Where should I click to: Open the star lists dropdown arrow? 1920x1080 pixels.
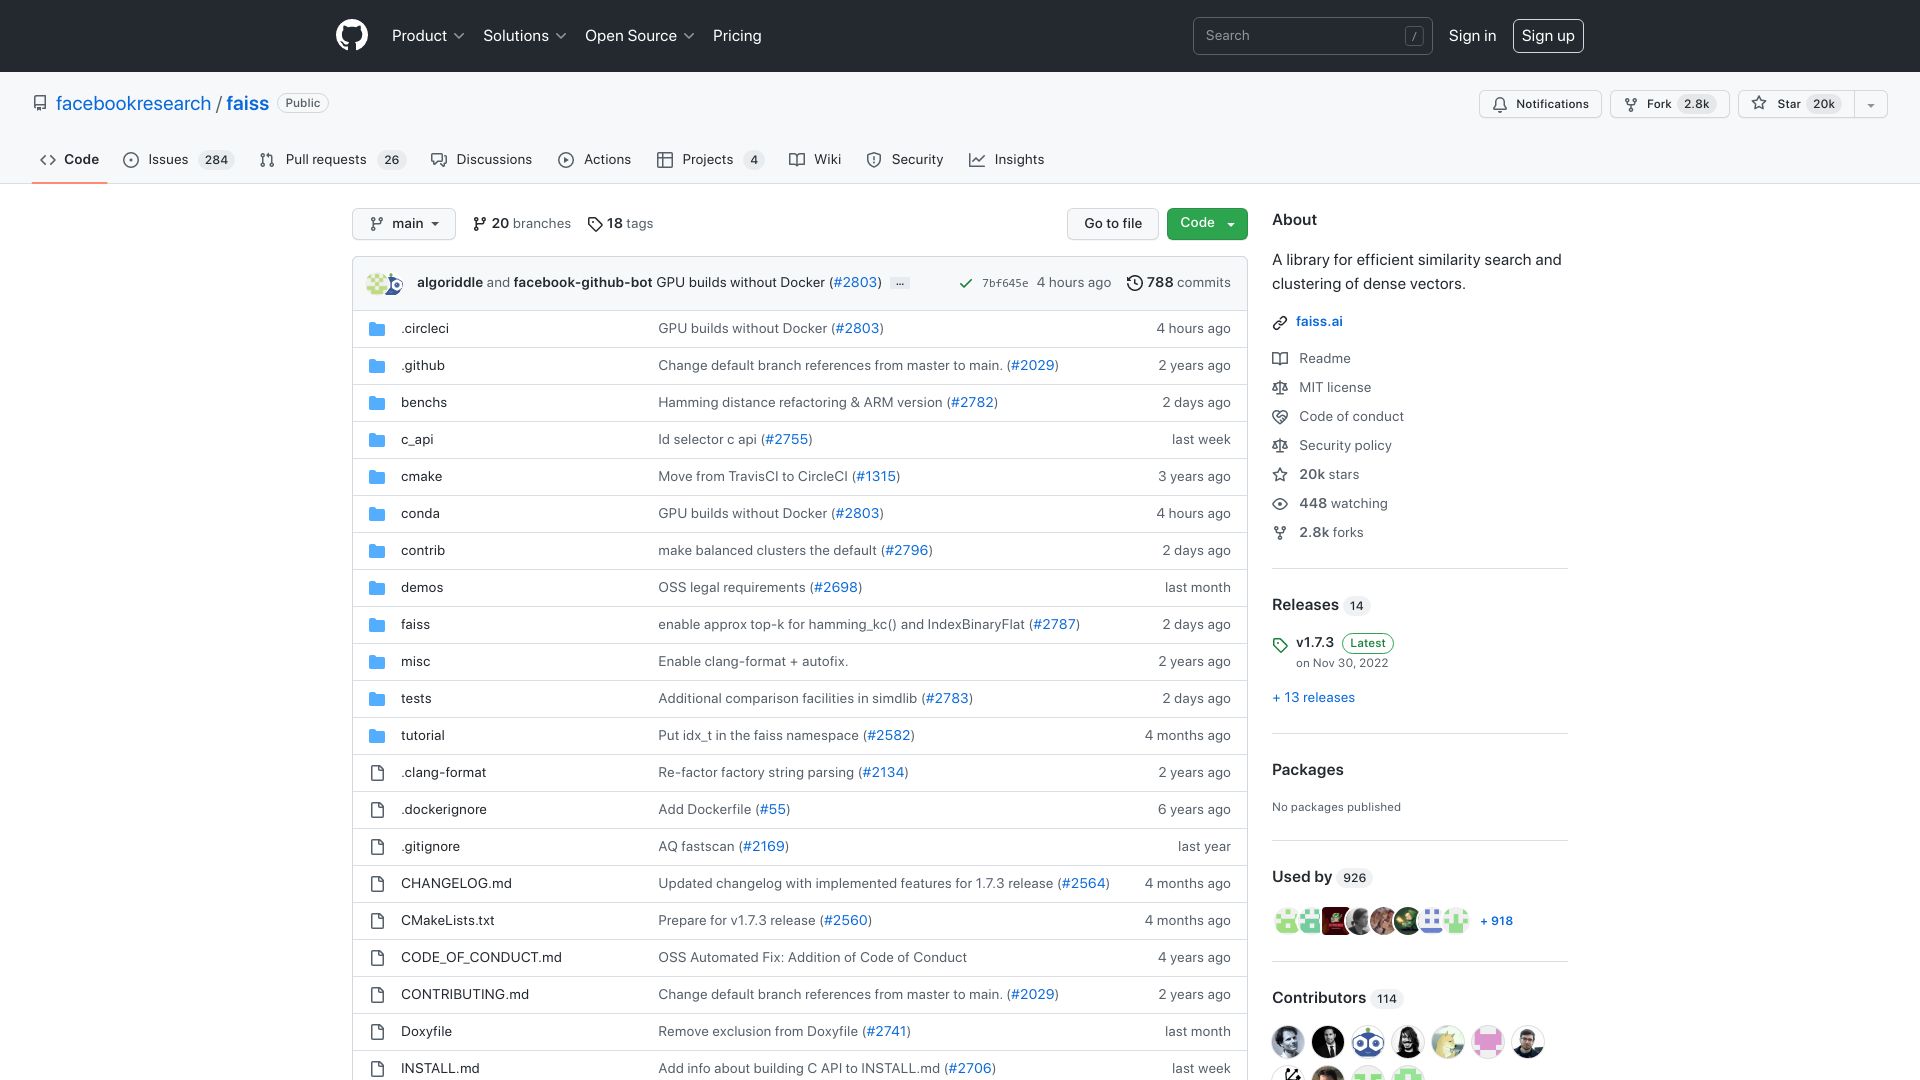1871,104
